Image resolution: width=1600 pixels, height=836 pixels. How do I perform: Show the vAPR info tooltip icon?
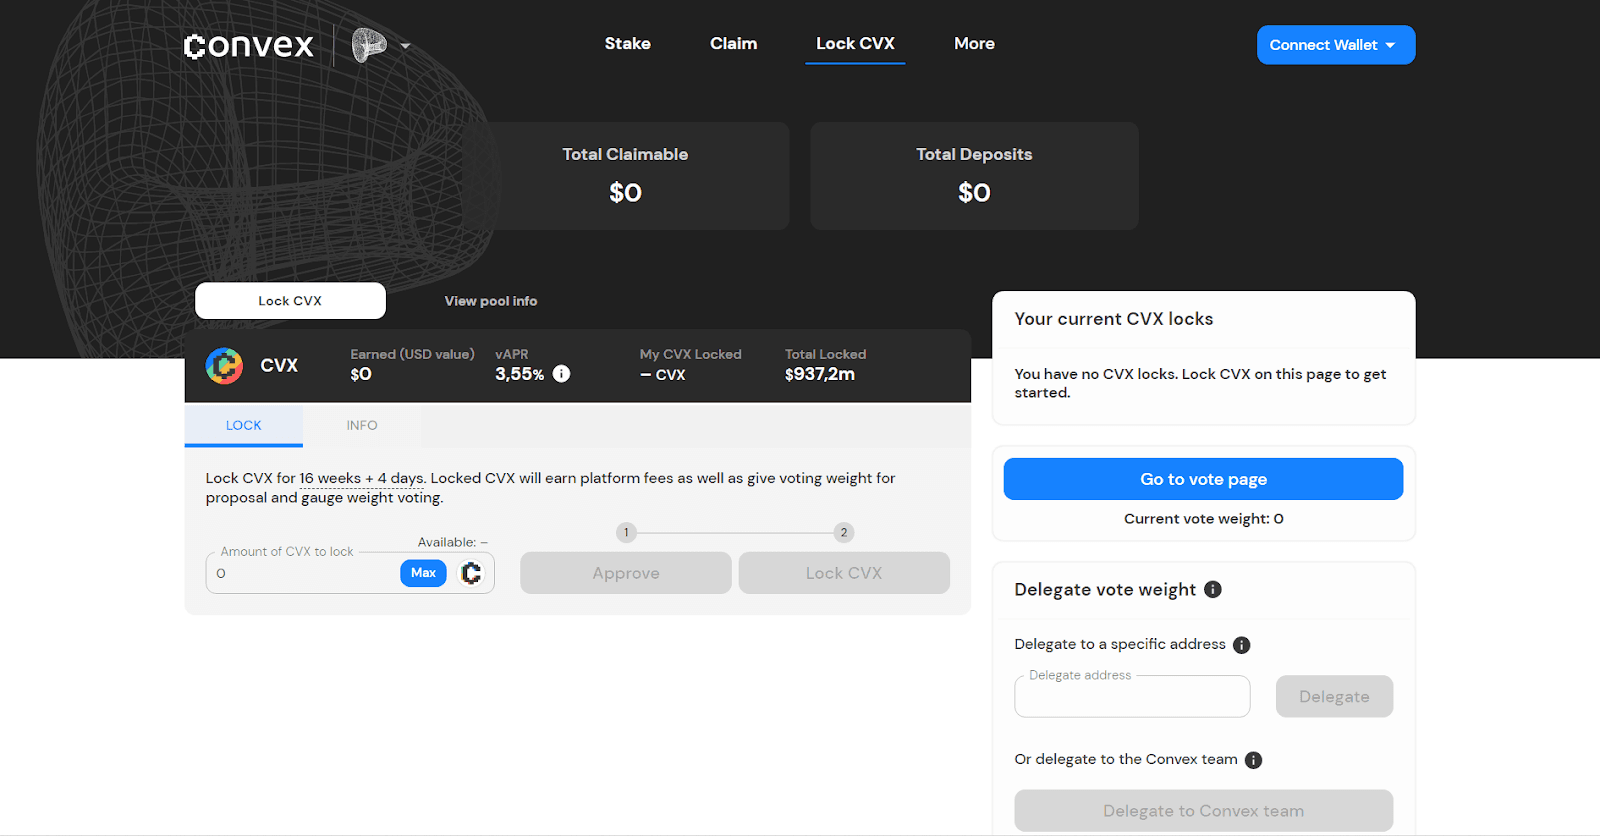click(x=562, y=374)
